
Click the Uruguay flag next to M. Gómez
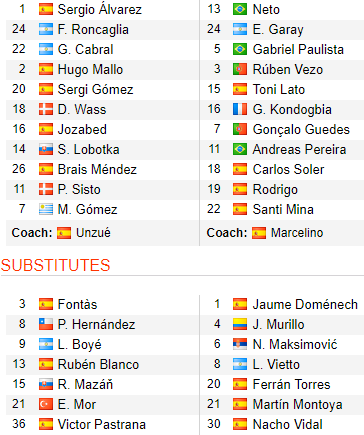(46, 209)
